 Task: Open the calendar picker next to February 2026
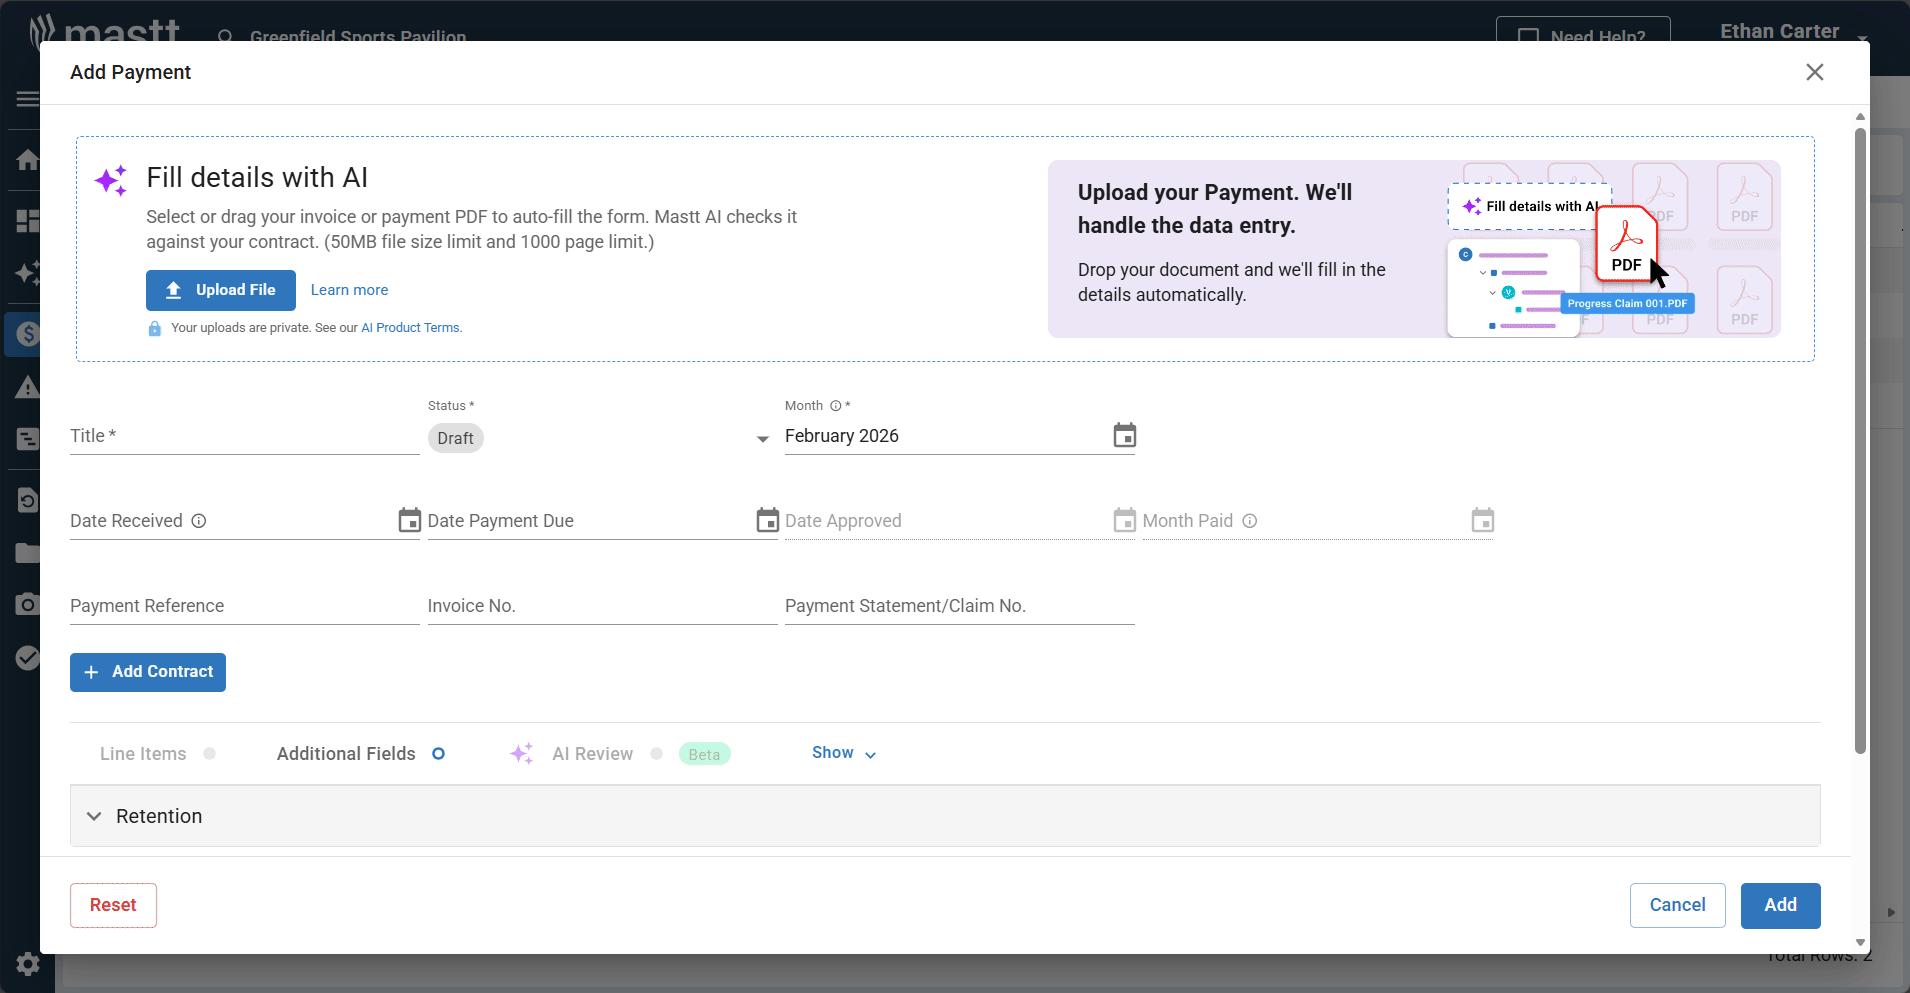[x=1123, y=436]
